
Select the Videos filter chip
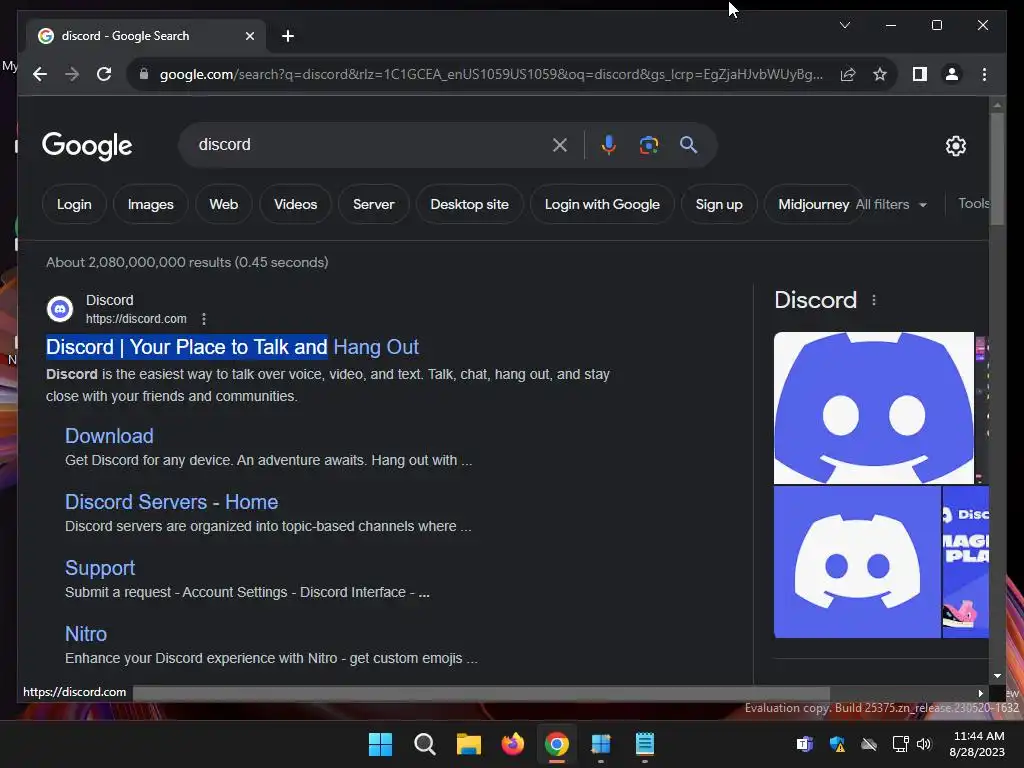point(295,204)
